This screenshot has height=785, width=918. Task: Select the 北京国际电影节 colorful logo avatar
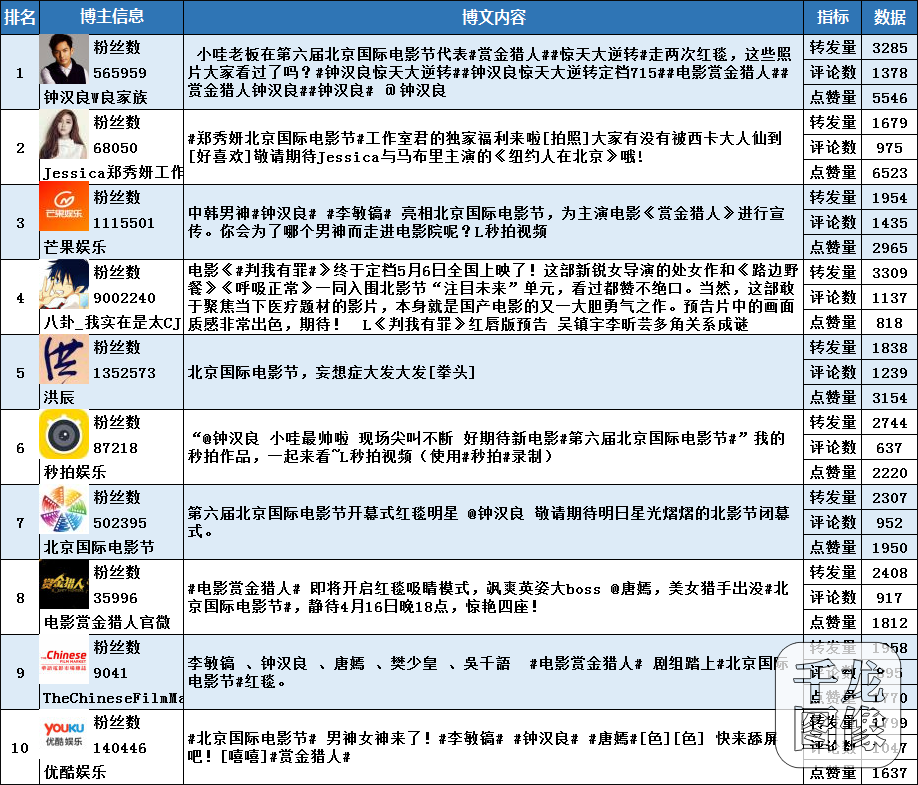pyautogui.click(x=64, y=509)
